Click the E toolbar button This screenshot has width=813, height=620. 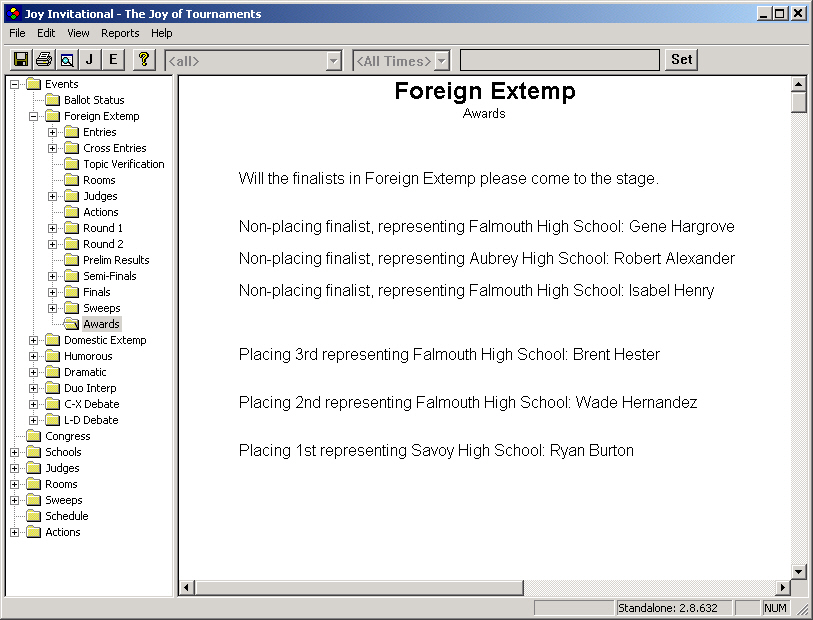[113, 60]
